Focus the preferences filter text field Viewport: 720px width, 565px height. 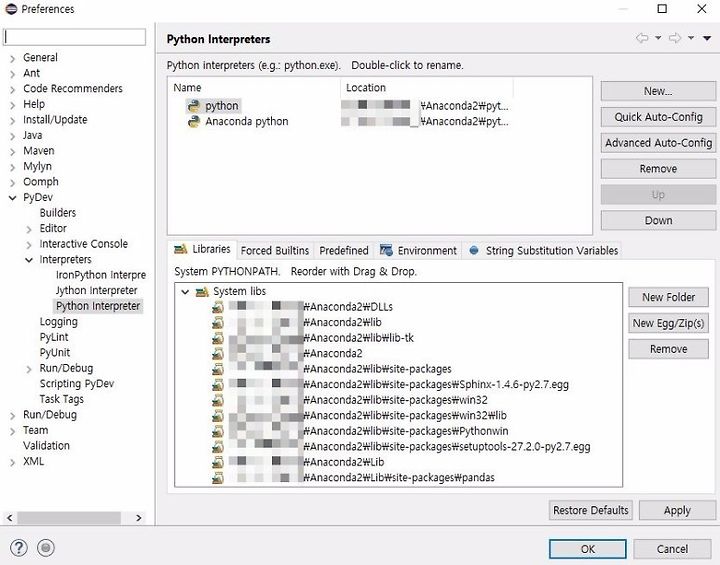pos(74,37)
